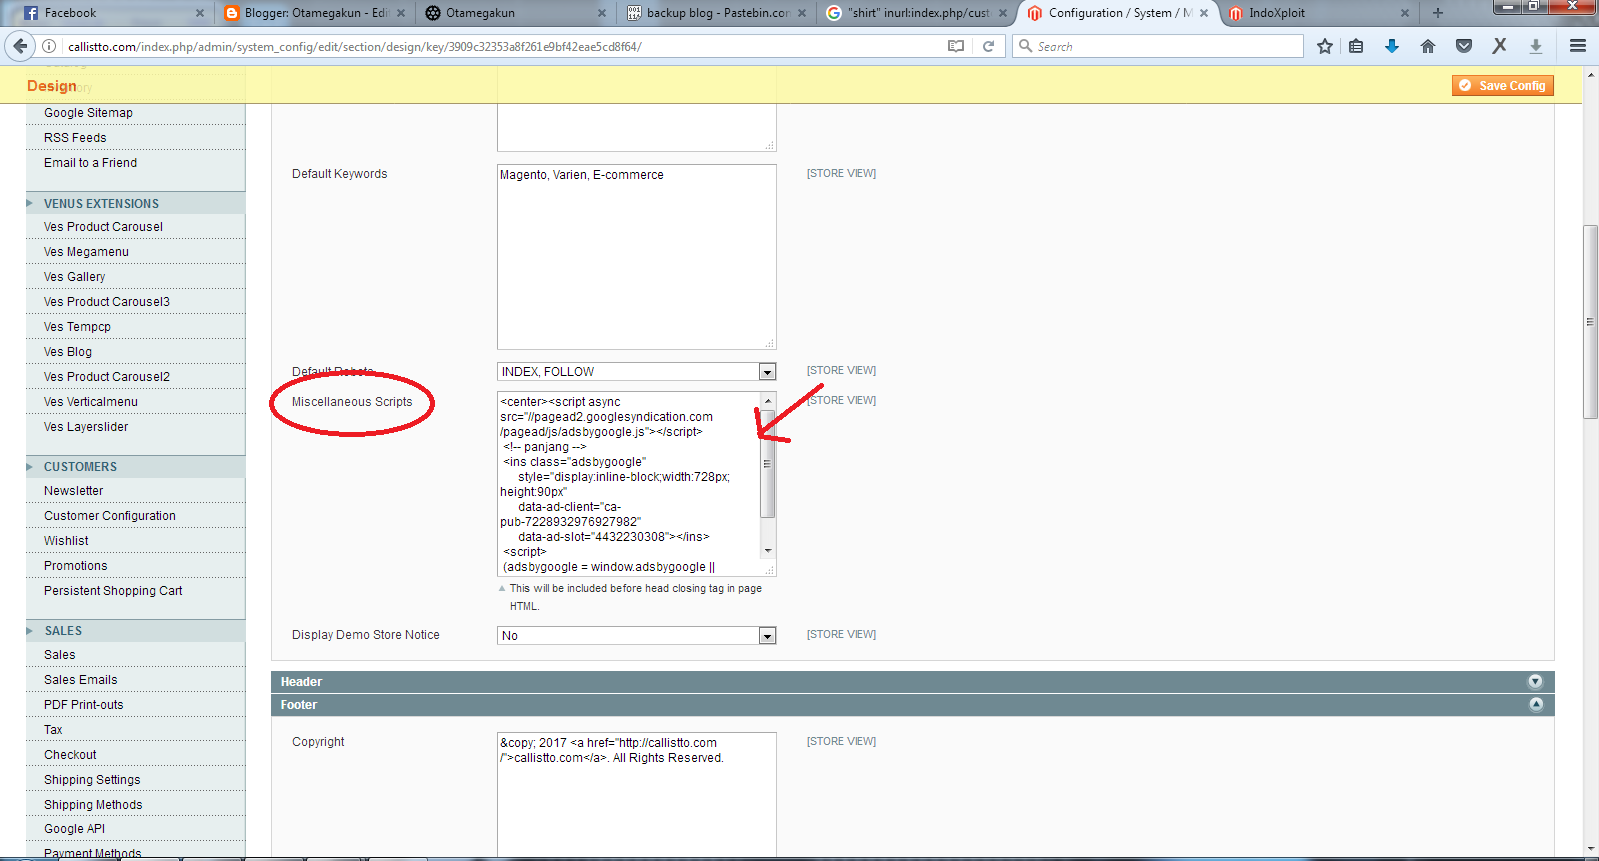The height and width of the screenshot is (861, 1599).
Task: Switch to the backup blog Pastebin tab
Action: click(x=716, y=13)
